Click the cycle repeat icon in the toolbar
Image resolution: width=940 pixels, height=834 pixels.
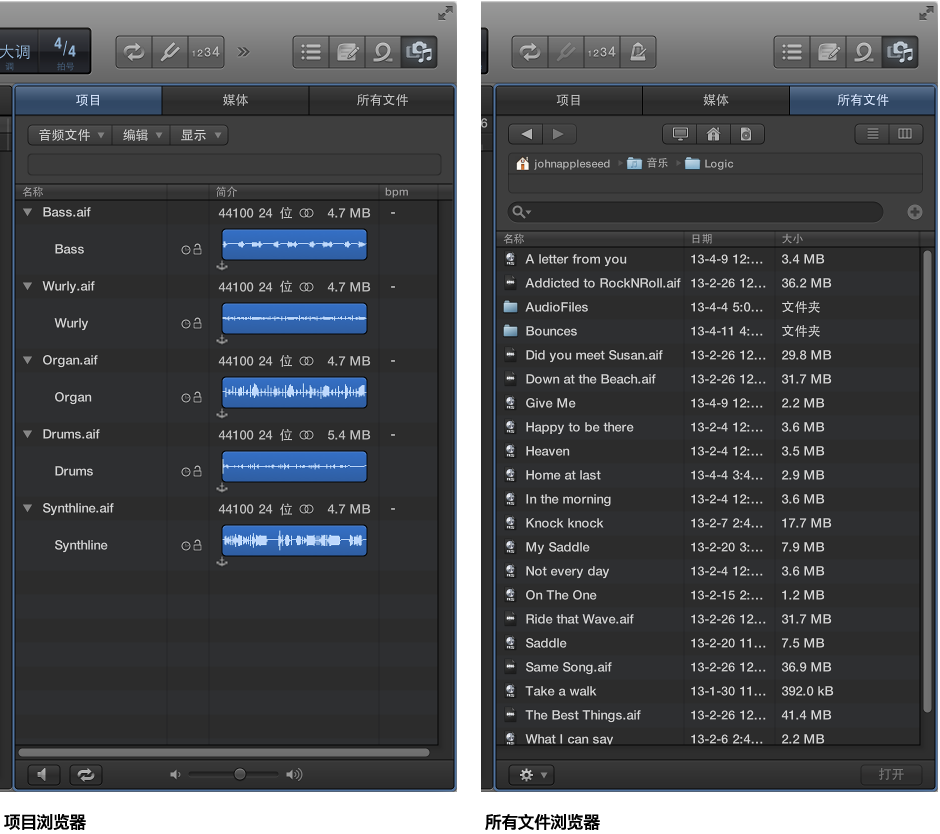coord(134,52)
